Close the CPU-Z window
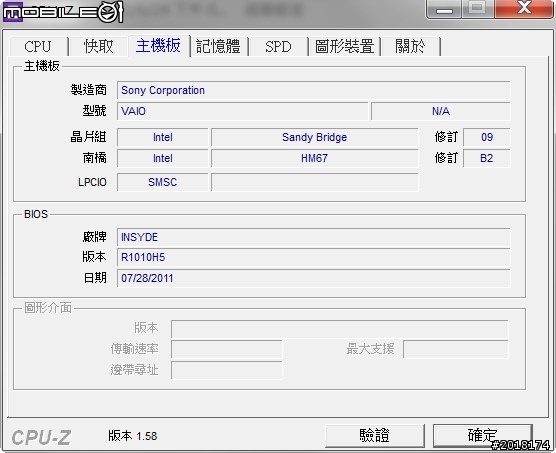This screenshot has width=556, height=453. (524, 8)
